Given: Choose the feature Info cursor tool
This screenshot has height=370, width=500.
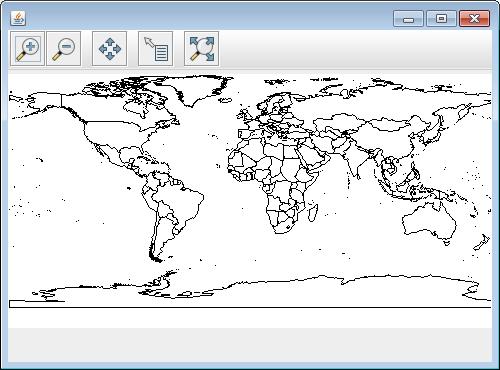Looking at the screenshot, I should point(155,49).
